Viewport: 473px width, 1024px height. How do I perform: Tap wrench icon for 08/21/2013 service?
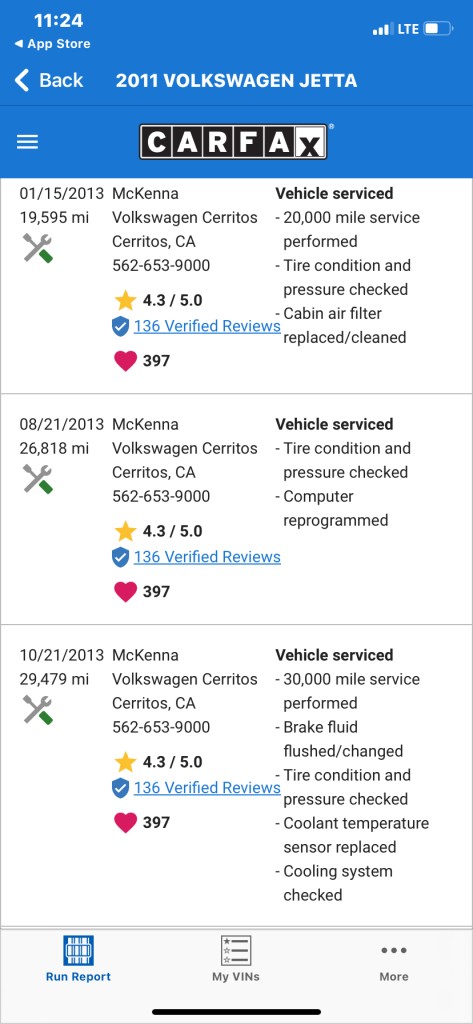coord(37,479)
